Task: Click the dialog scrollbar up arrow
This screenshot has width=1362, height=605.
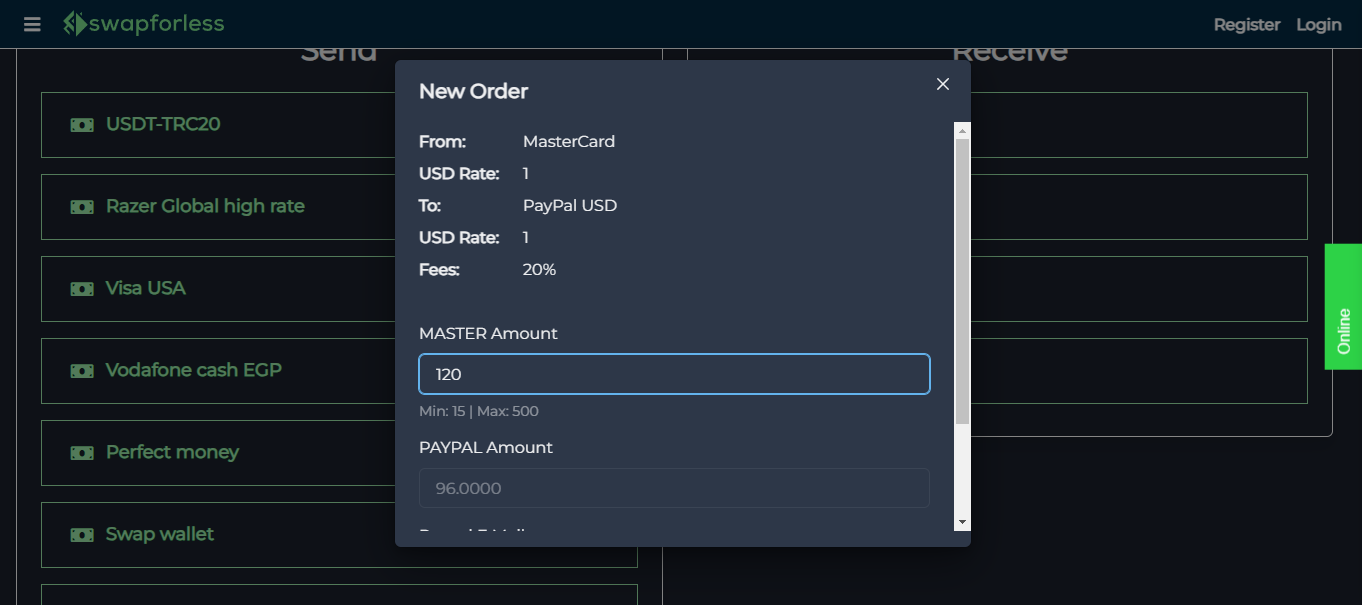Action: pyautogui.click(x=962, y=131)
